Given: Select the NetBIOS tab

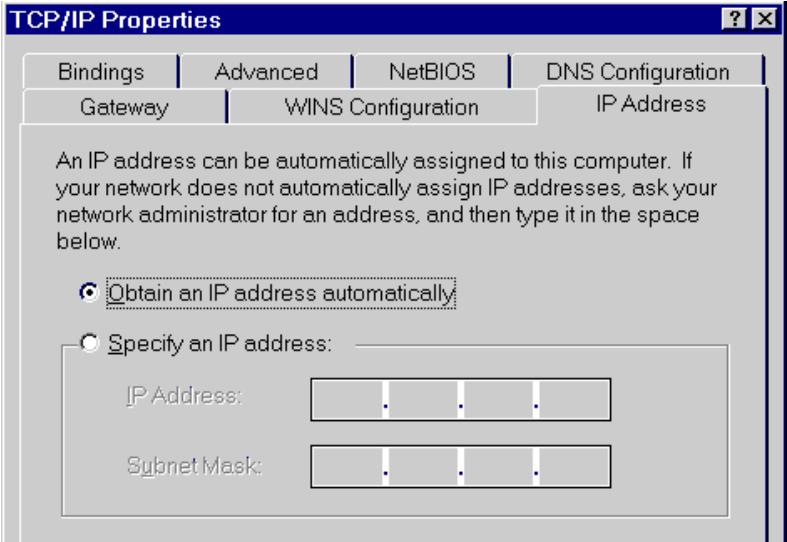Looking at the screenshot, I should (432, 72).
